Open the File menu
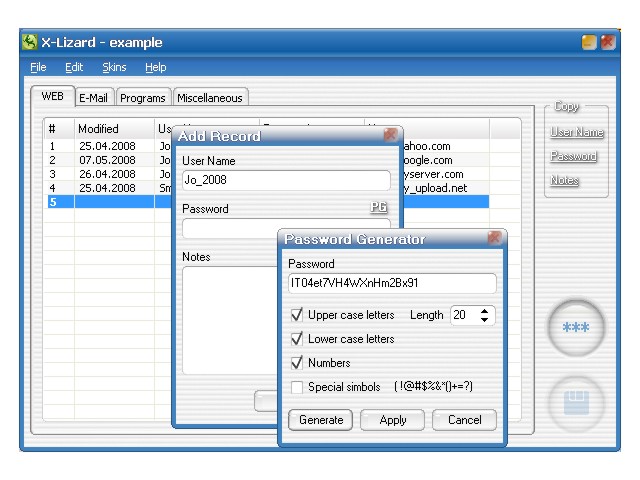The image size is (640, 480). coord(38,67)
